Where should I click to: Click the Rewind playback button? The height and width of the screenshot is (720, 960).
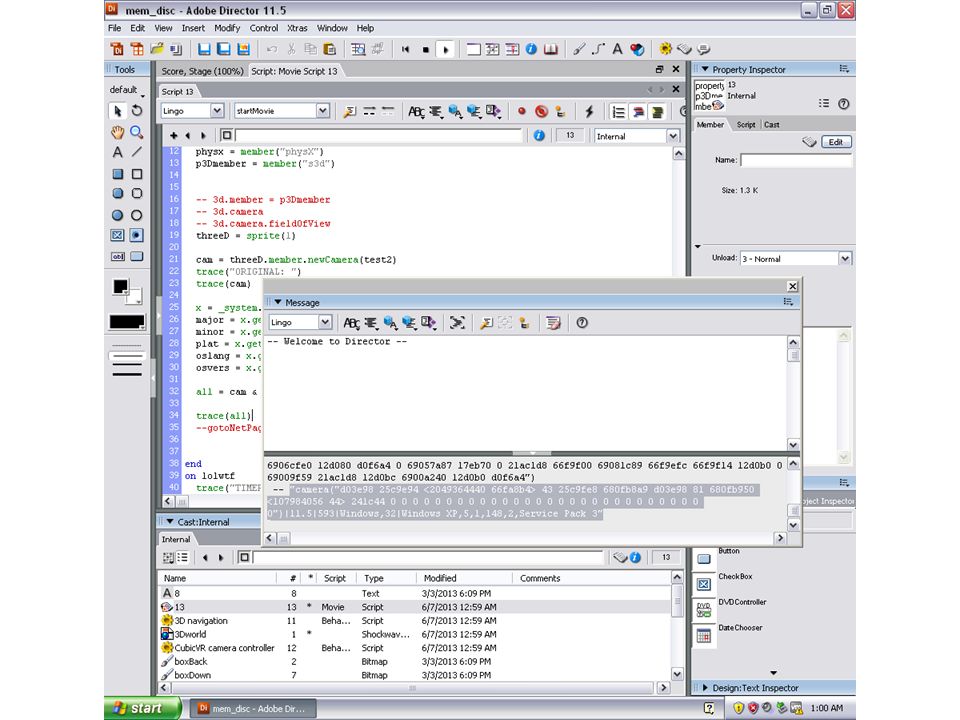(405, 50)
